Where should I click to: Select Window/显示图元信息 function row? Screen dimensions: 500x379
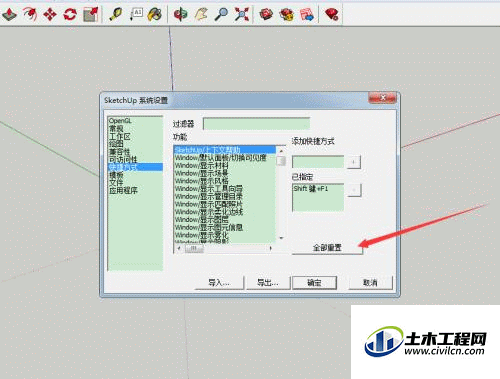tap(225, 227)
